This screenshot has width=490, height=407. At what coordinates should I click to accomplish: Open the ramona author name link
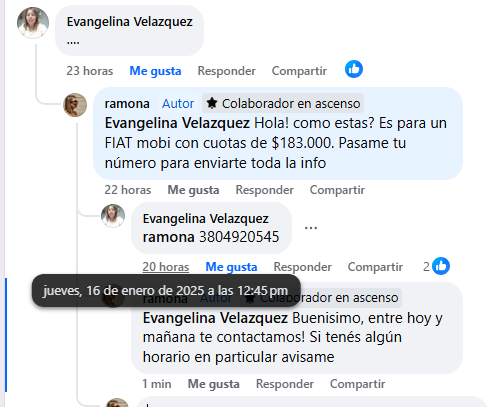tap(127, 104)
